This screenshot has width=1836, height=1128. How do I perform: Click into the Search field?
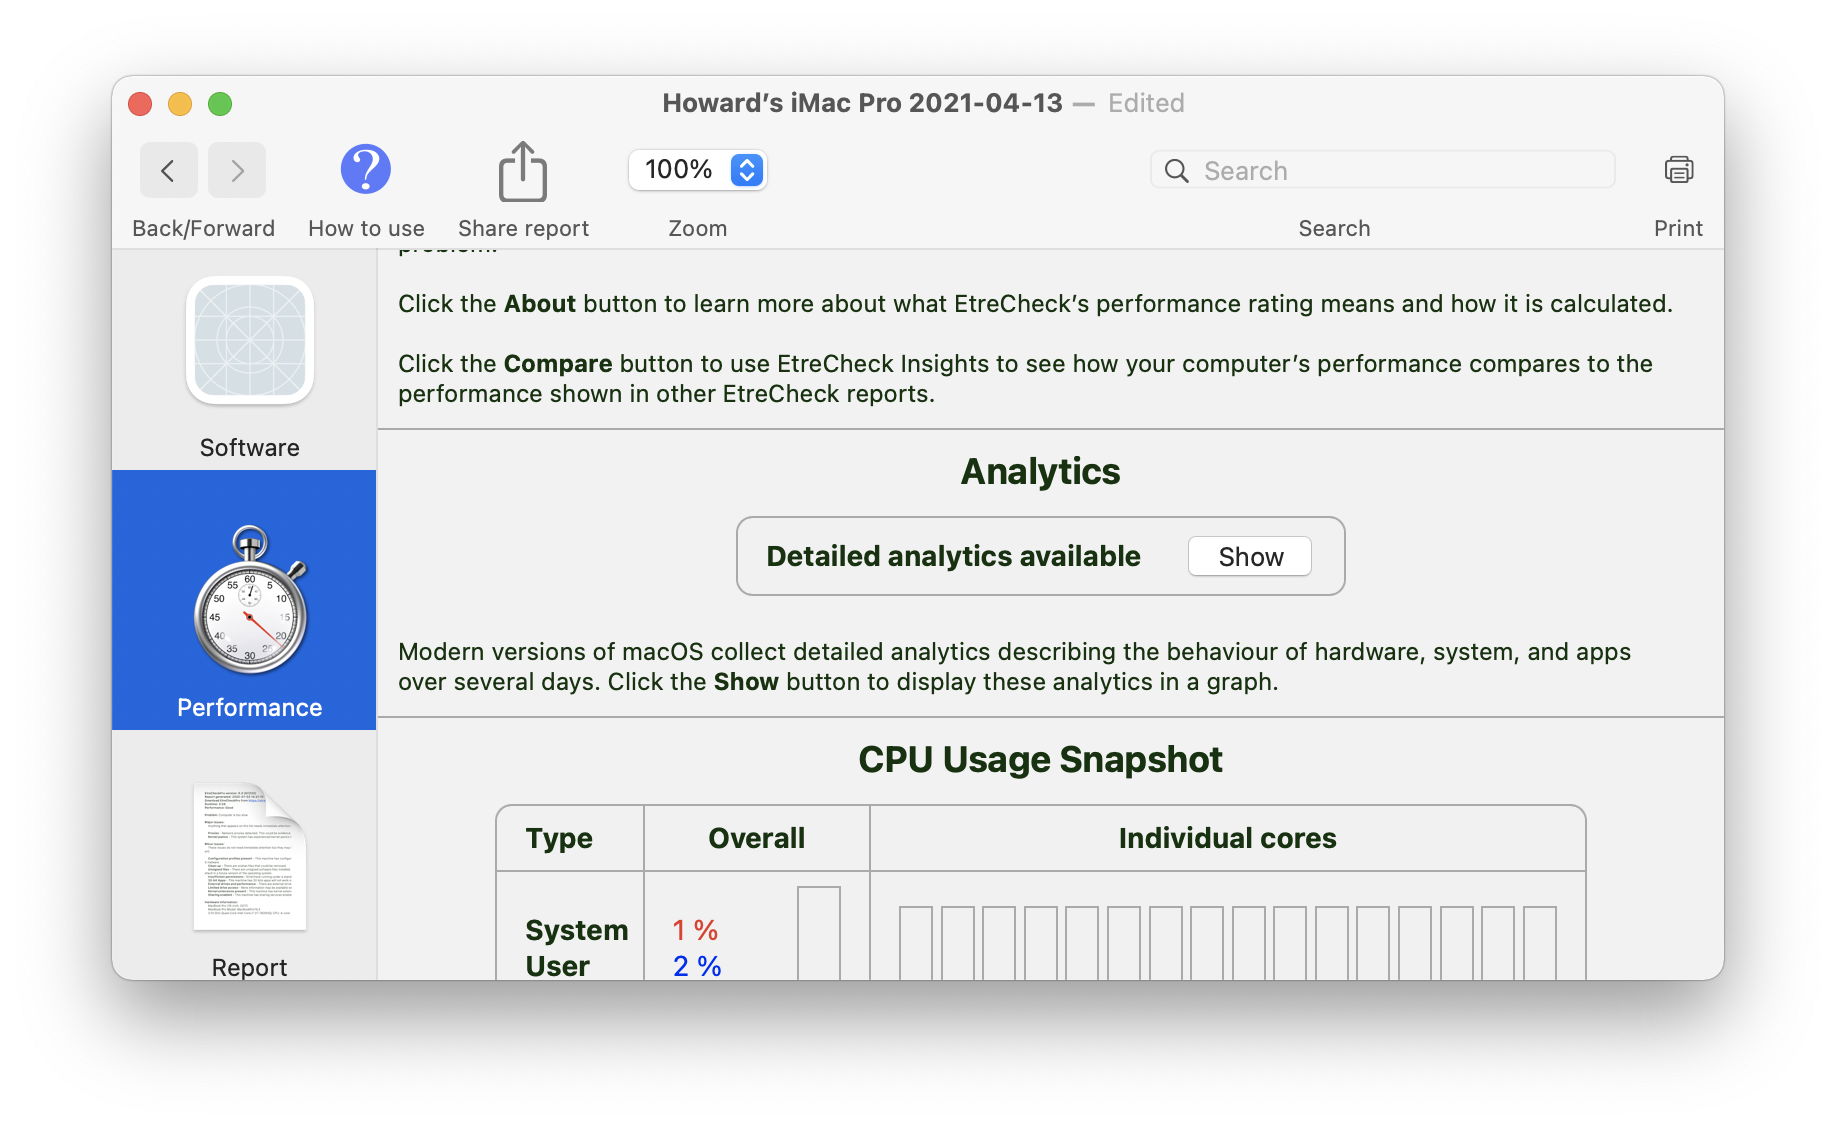[x=1400, y=171]
